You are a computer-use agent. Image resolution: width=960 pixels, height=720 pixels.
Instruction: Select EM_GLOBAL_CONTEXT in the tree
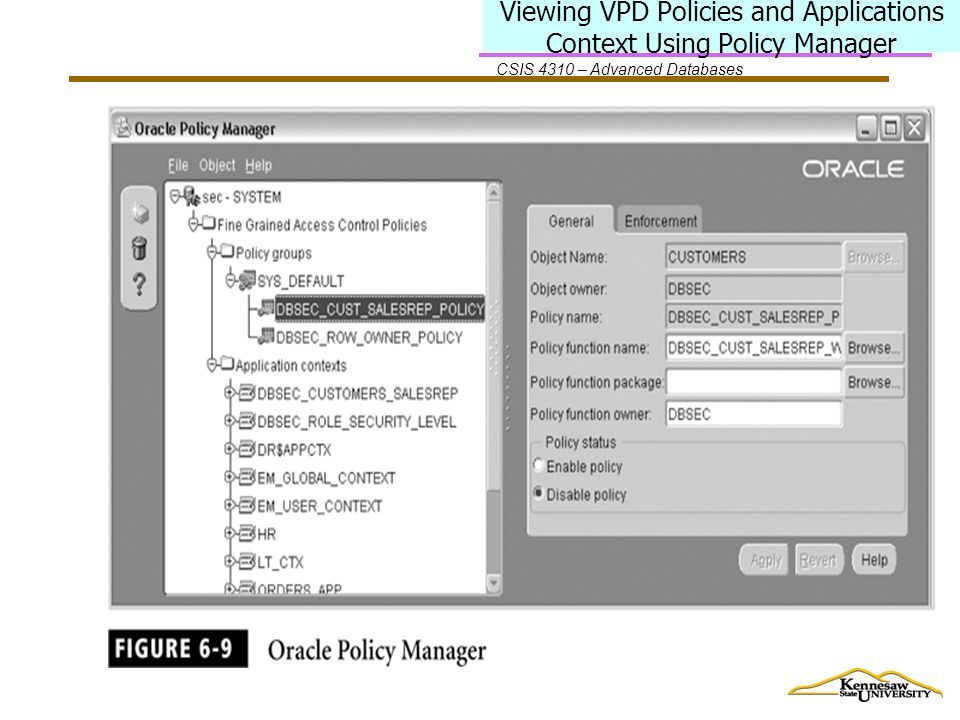[326, 478]
